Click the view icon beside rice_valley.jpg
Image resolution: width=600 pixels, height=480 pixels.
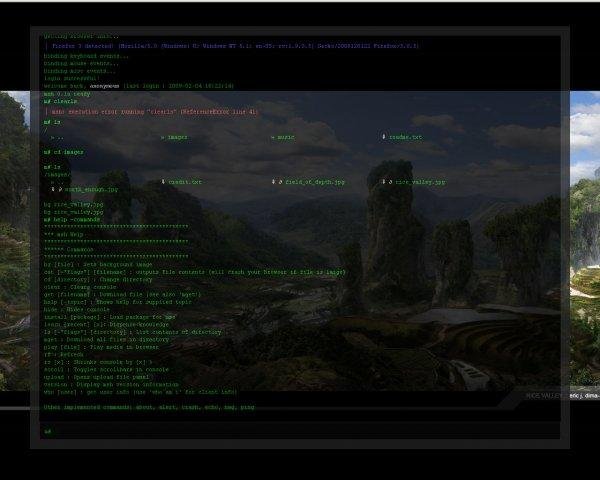click(390, 182)
